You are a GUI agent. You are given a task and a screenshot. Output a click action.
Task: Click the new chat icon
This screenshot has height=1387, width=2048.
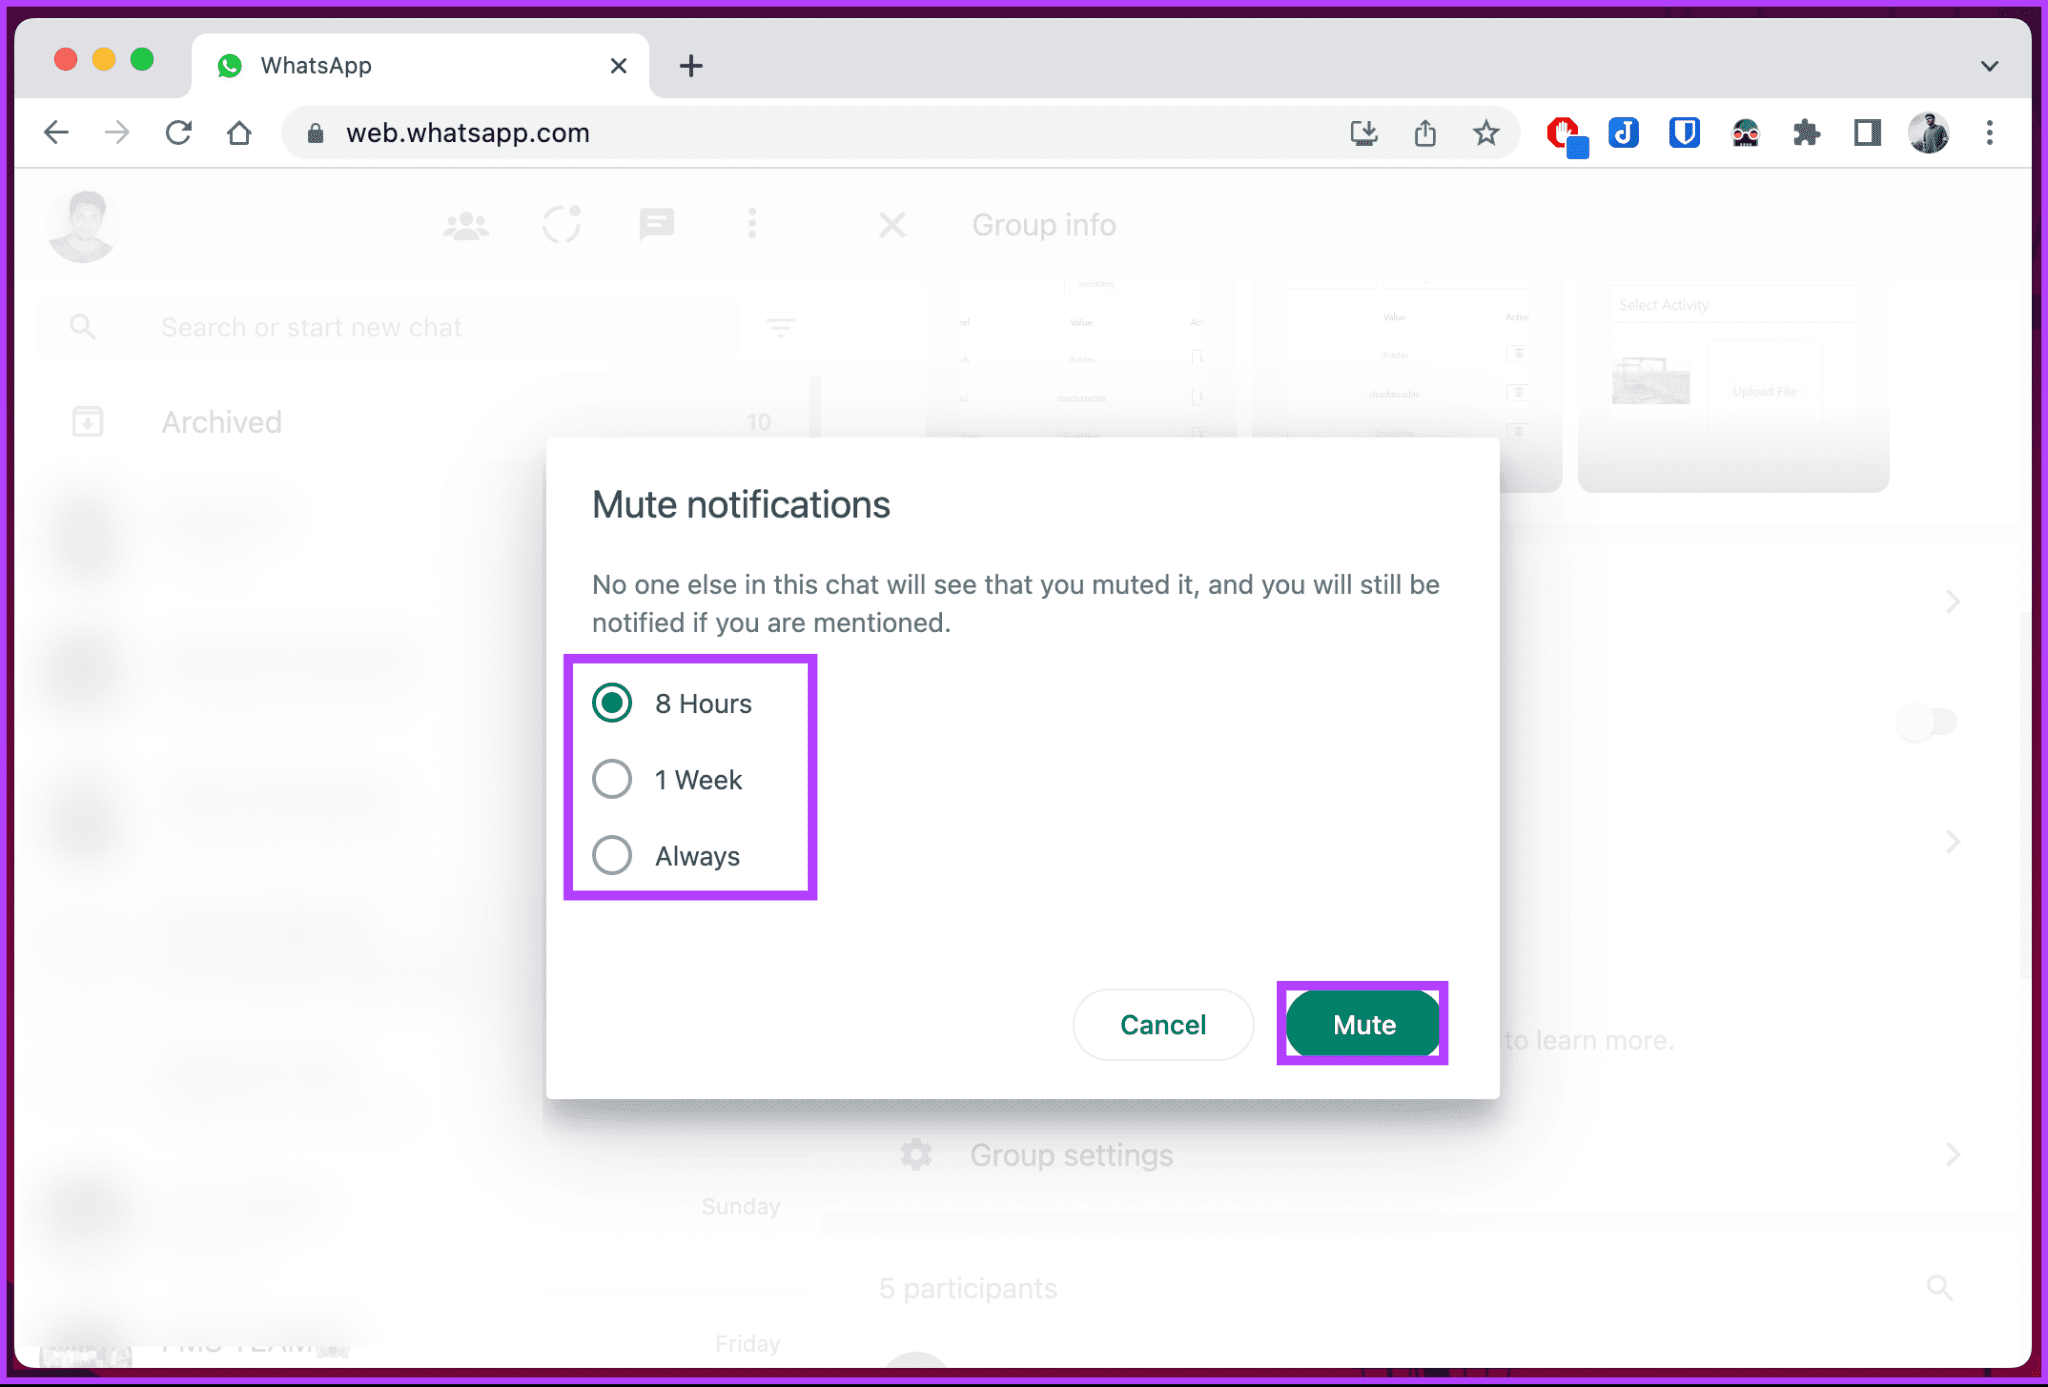658,224
